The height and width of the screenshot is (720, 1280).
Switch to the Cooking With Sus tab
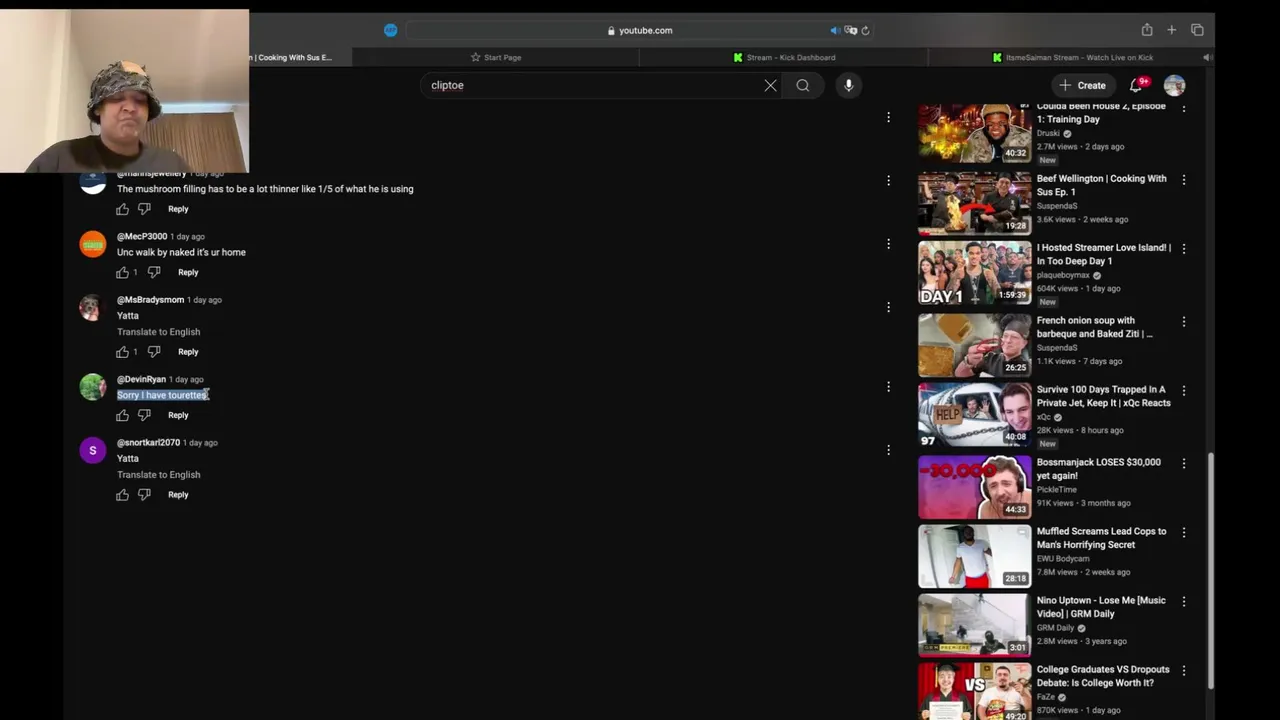click(299, 57)
